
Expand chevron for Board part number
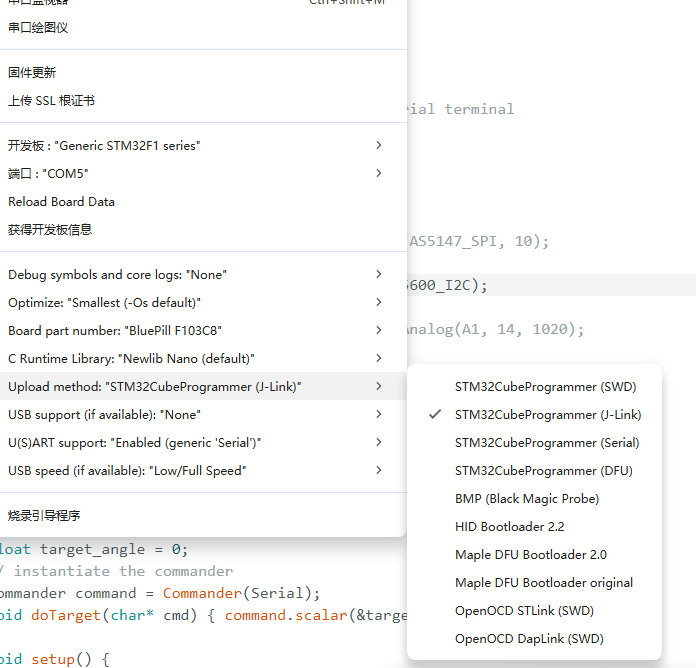[378, 330]
